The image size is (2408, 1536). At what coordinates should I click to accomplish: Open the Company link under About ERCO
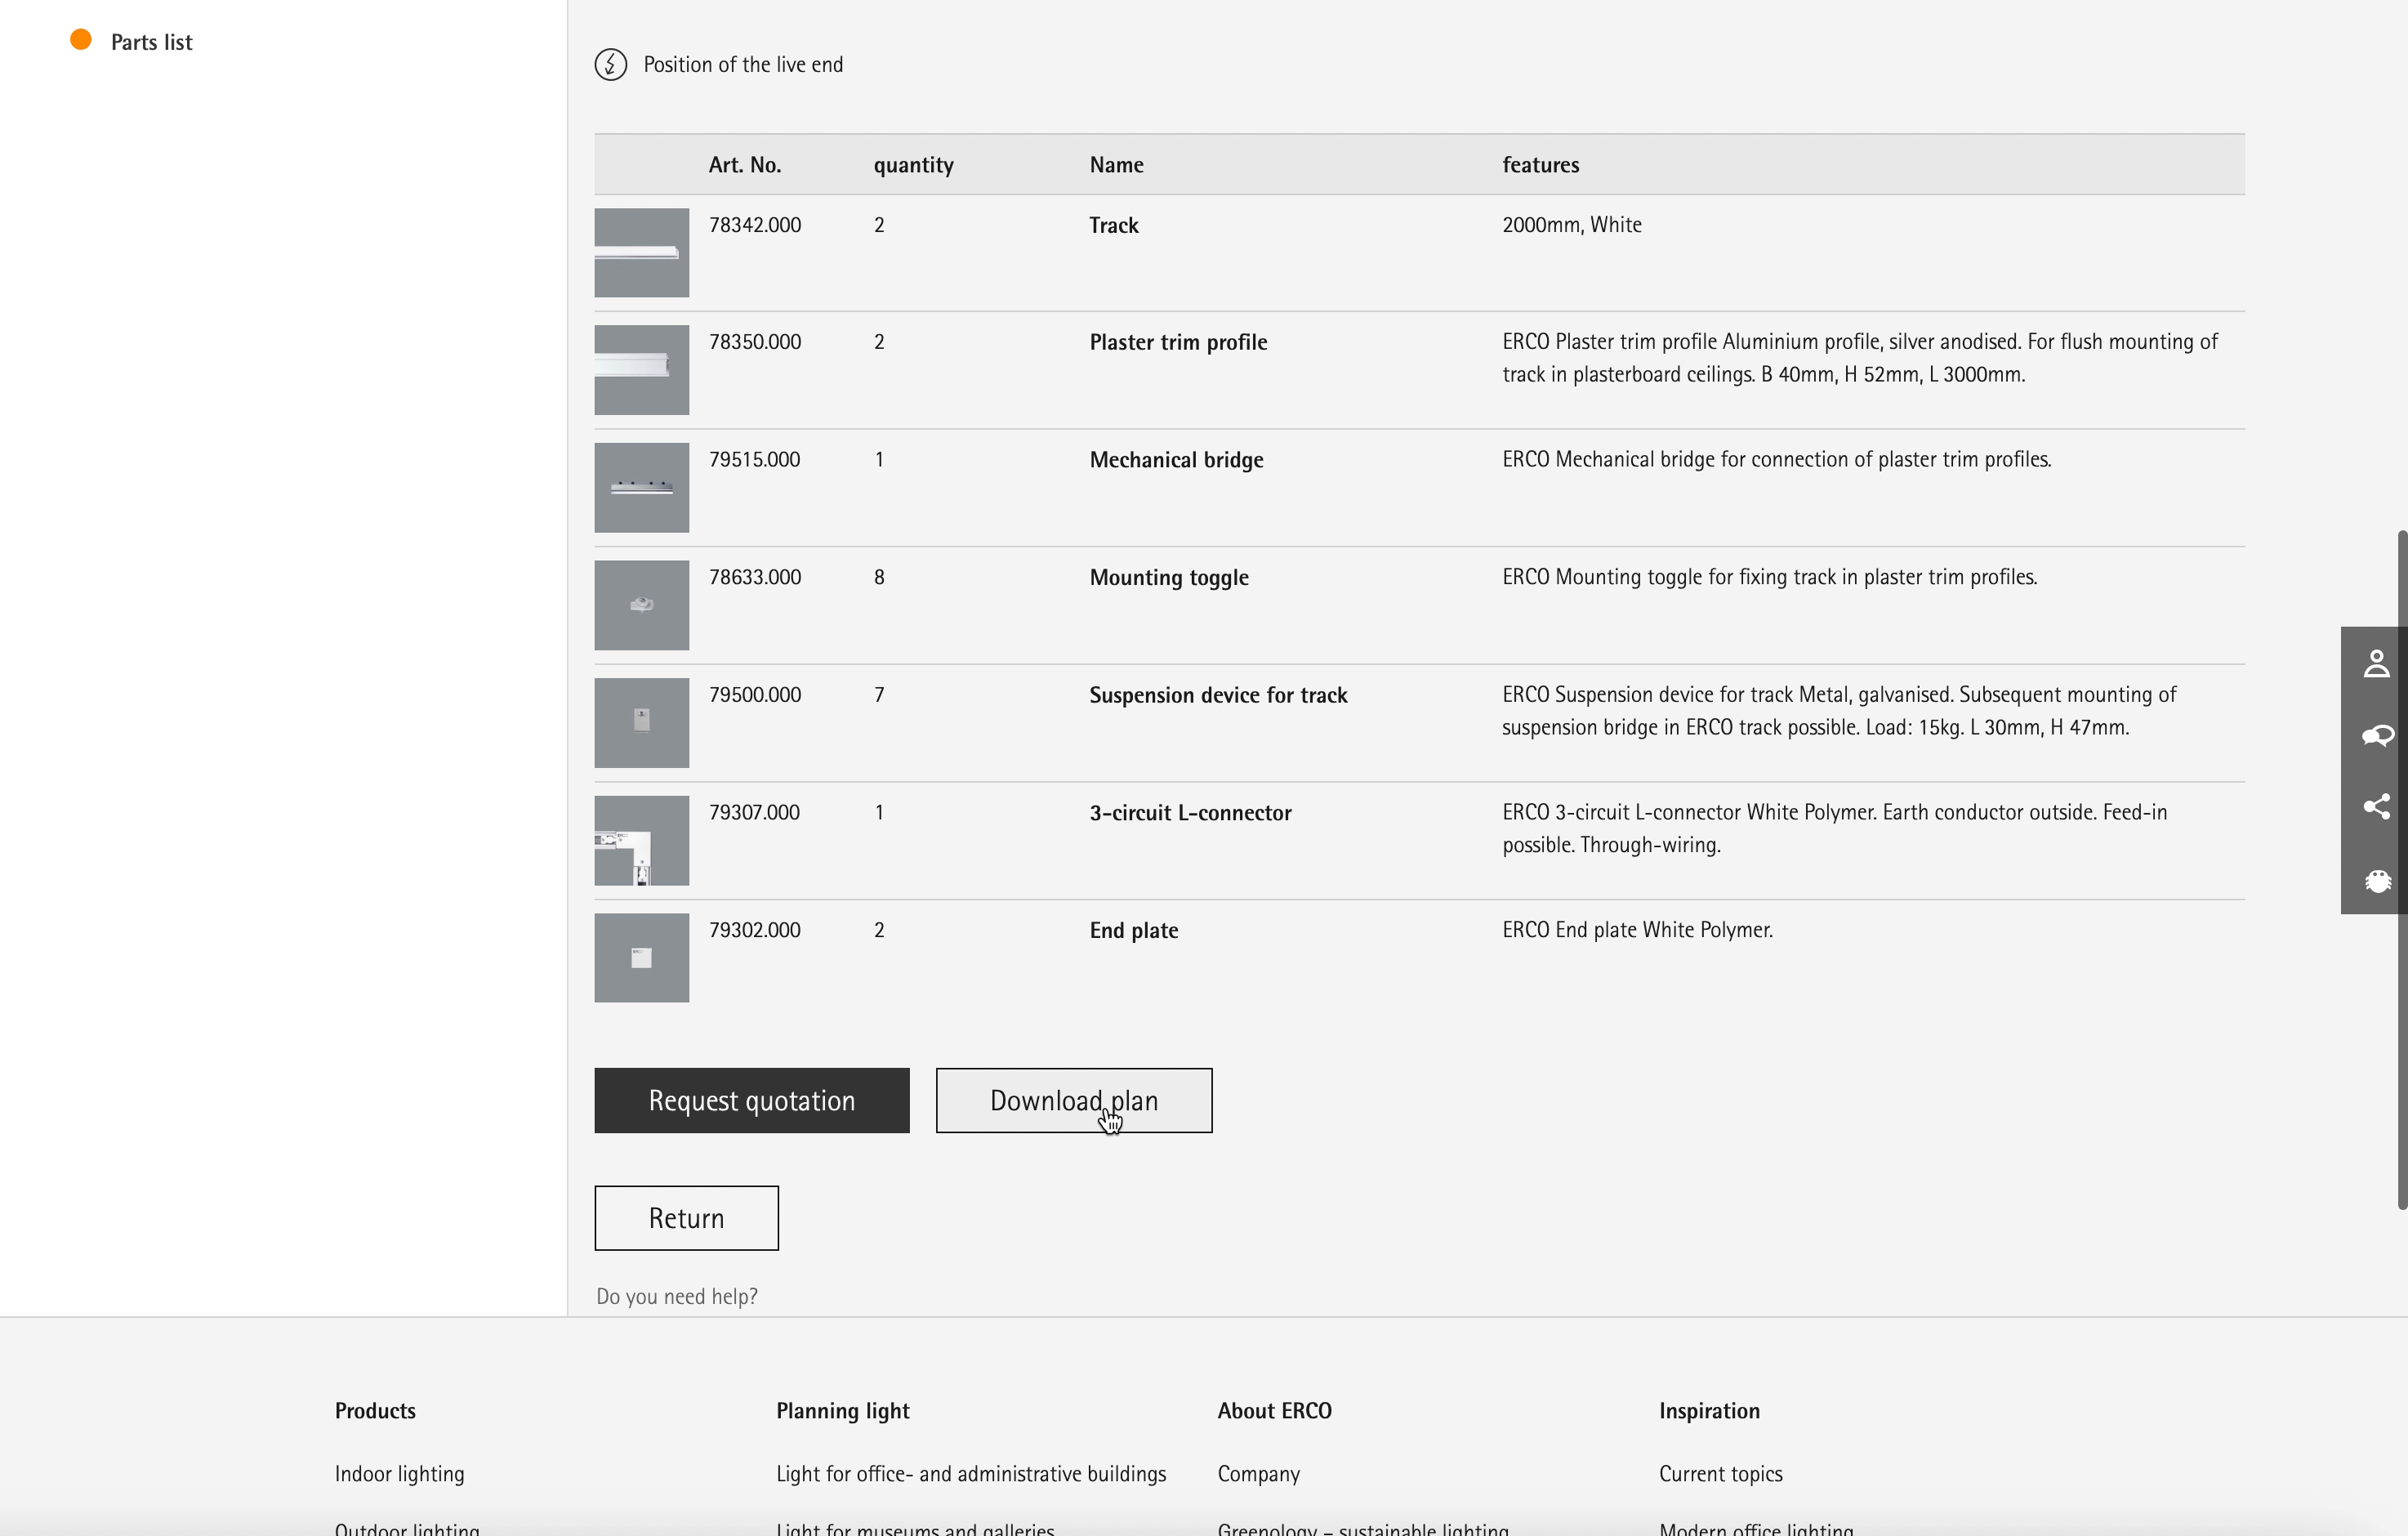pos(1258,1473)
